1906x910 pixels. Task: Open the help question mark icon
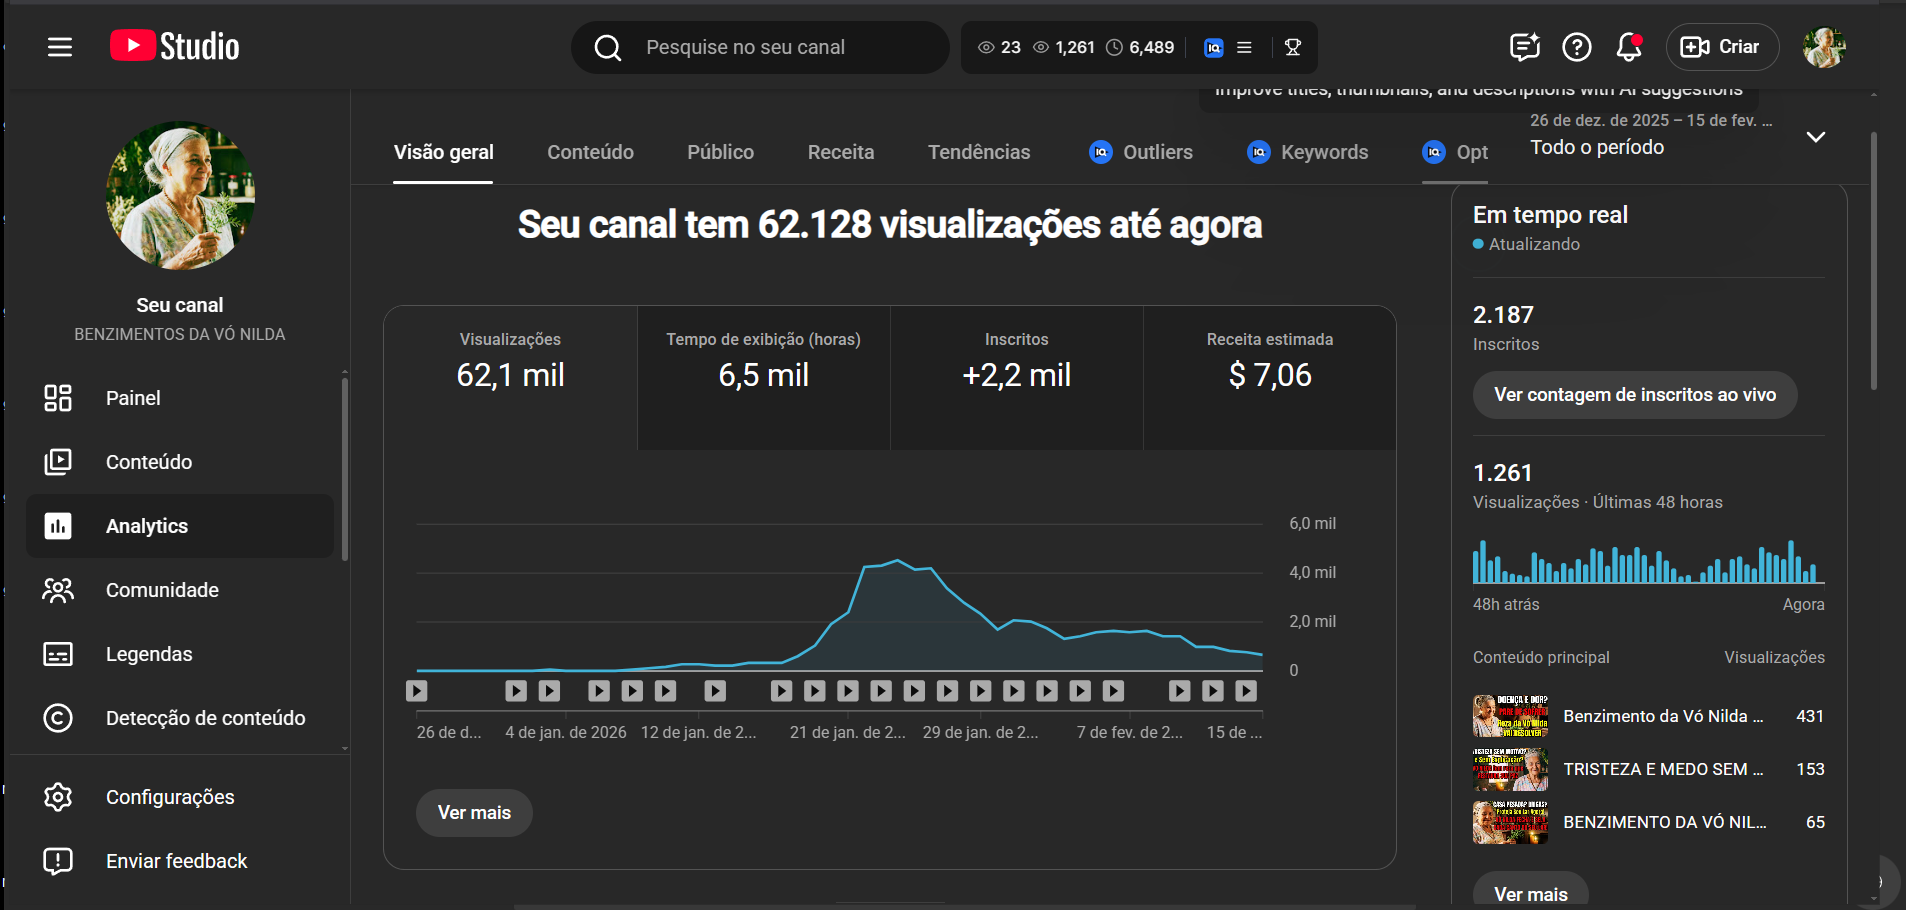click(x=1577, y=47)
